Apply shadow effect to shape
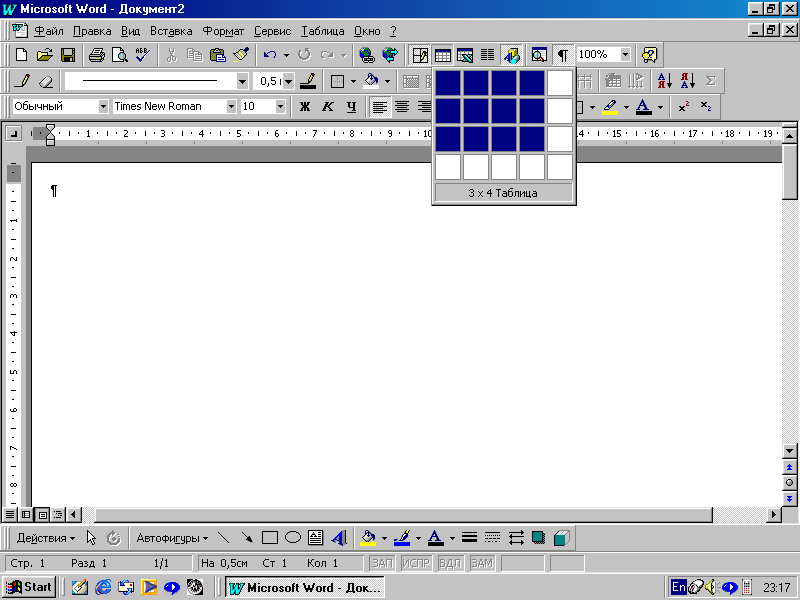The width and height of the screenshot is (800, 600). point(538,538)
